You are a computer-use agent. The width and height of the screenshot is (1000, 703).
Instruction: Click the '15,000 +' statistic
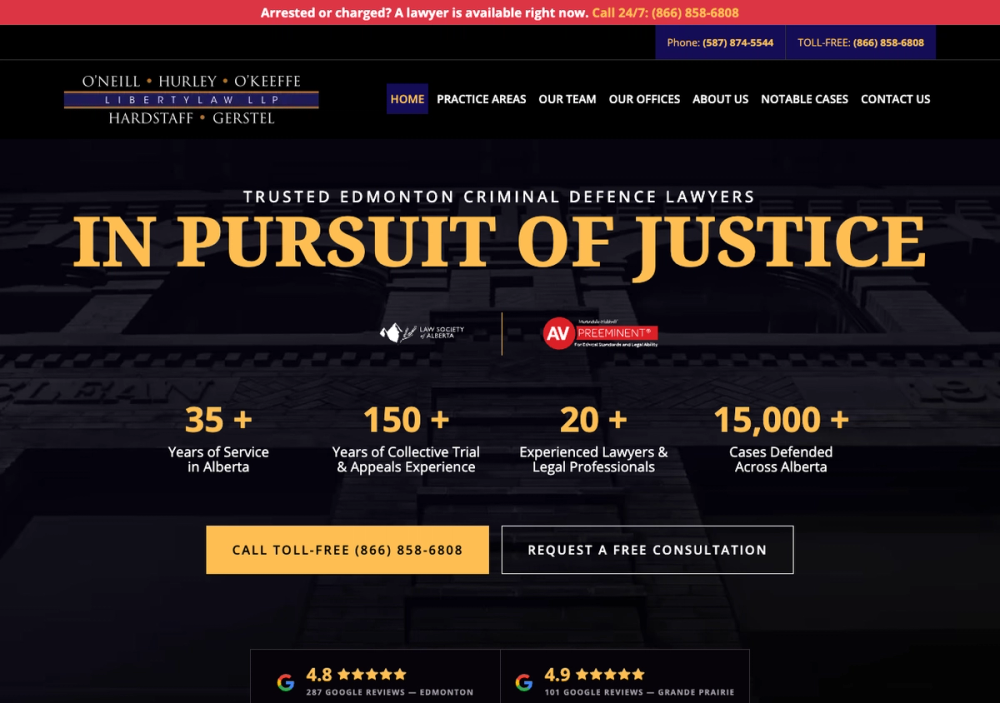tap(781, 420)
